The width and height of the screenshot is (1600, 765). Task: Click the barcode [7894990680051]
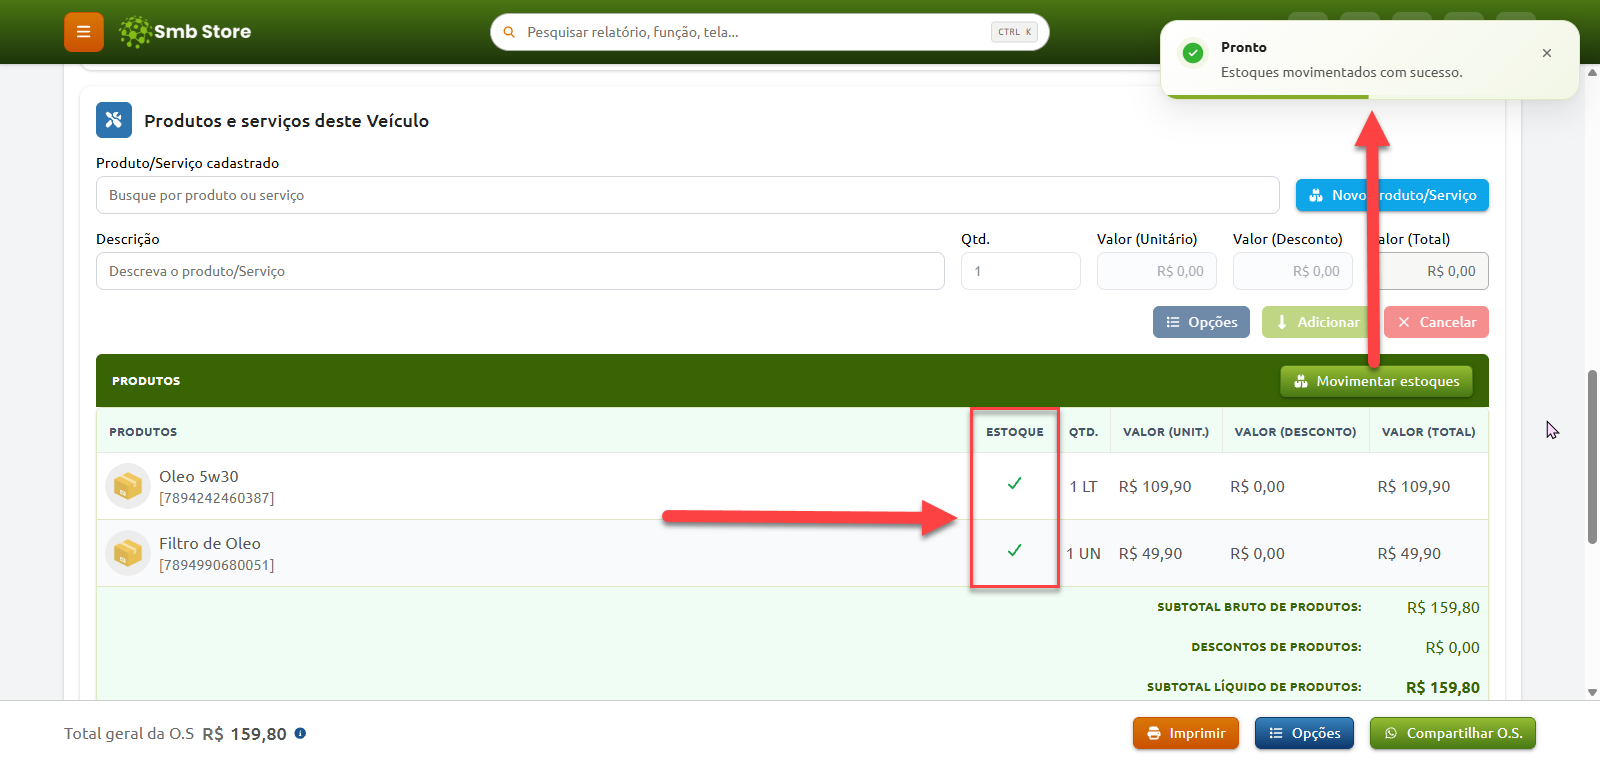coord(217,565)
